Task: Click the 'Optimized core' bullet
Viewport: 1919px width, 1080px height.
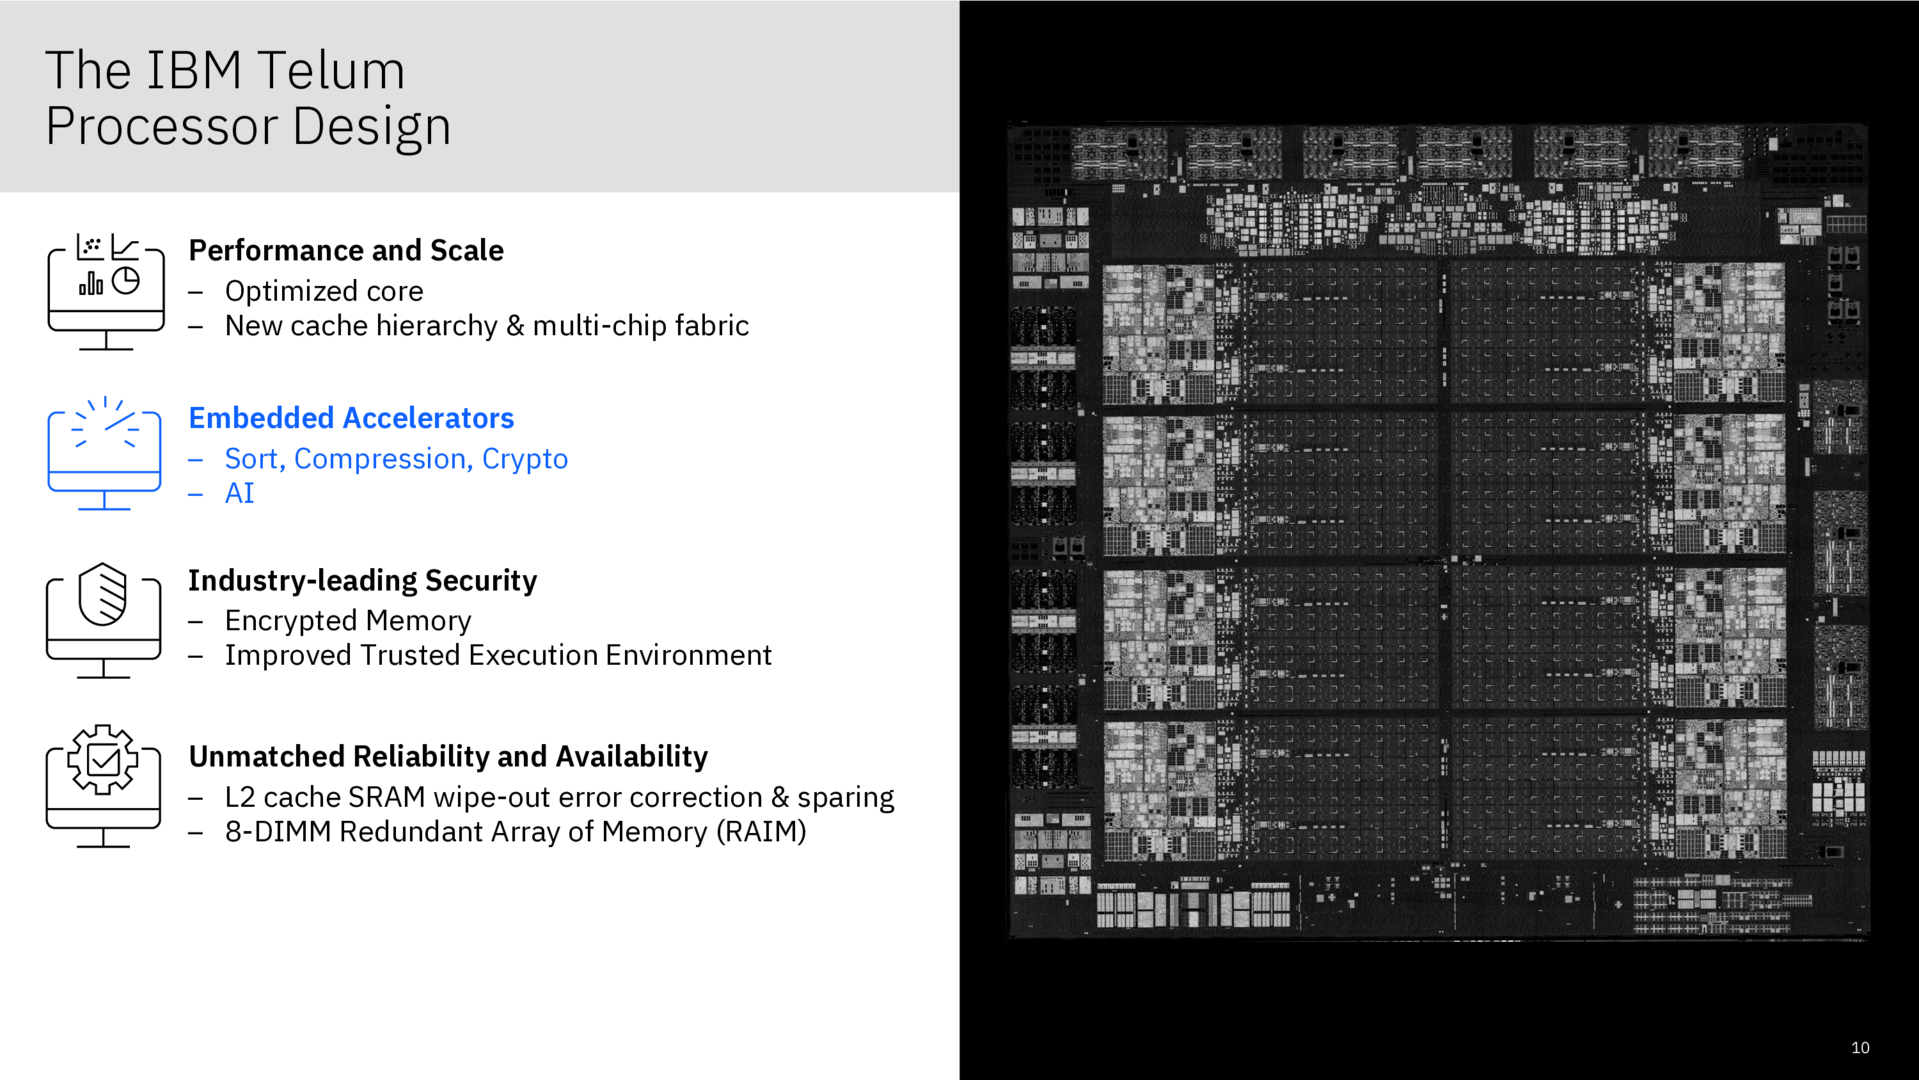Action: tap(324, 291)
